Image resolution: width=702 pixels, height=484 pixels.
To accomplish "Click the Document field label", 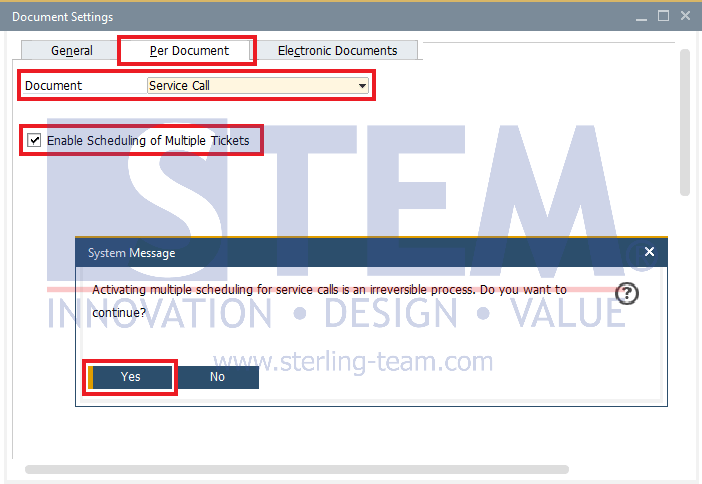I will [54, 86].
